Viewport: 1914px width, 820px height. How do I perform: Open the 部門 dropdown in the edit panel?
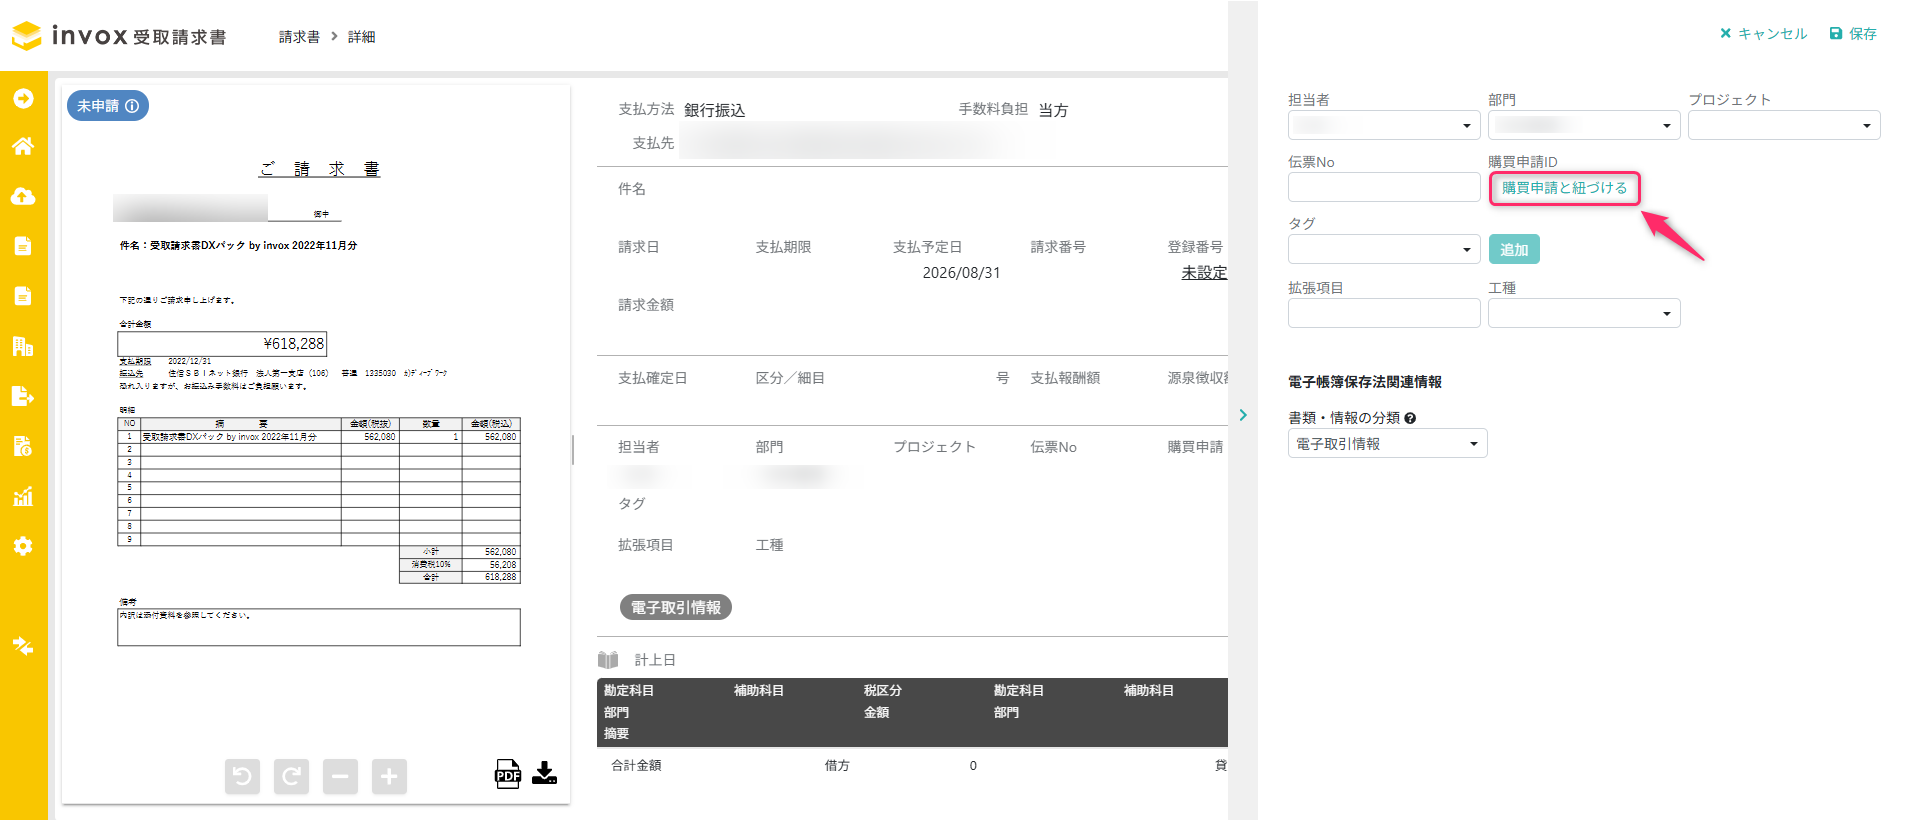[x=1584, y=125]
